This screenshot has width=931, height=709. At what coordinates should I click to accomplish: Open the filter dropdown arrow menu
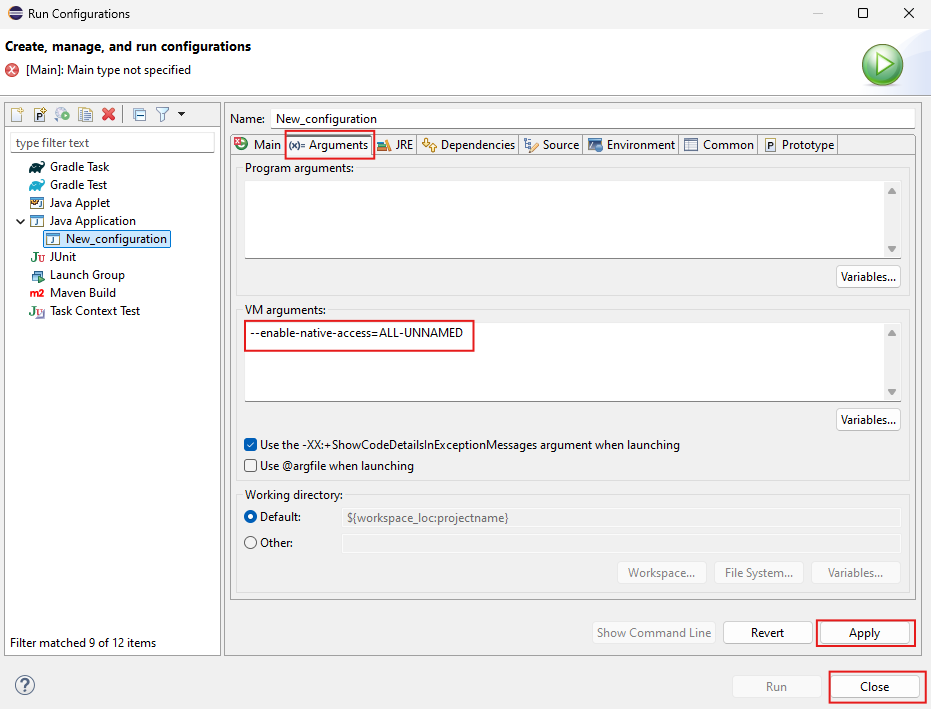click(x=181, y=115)
